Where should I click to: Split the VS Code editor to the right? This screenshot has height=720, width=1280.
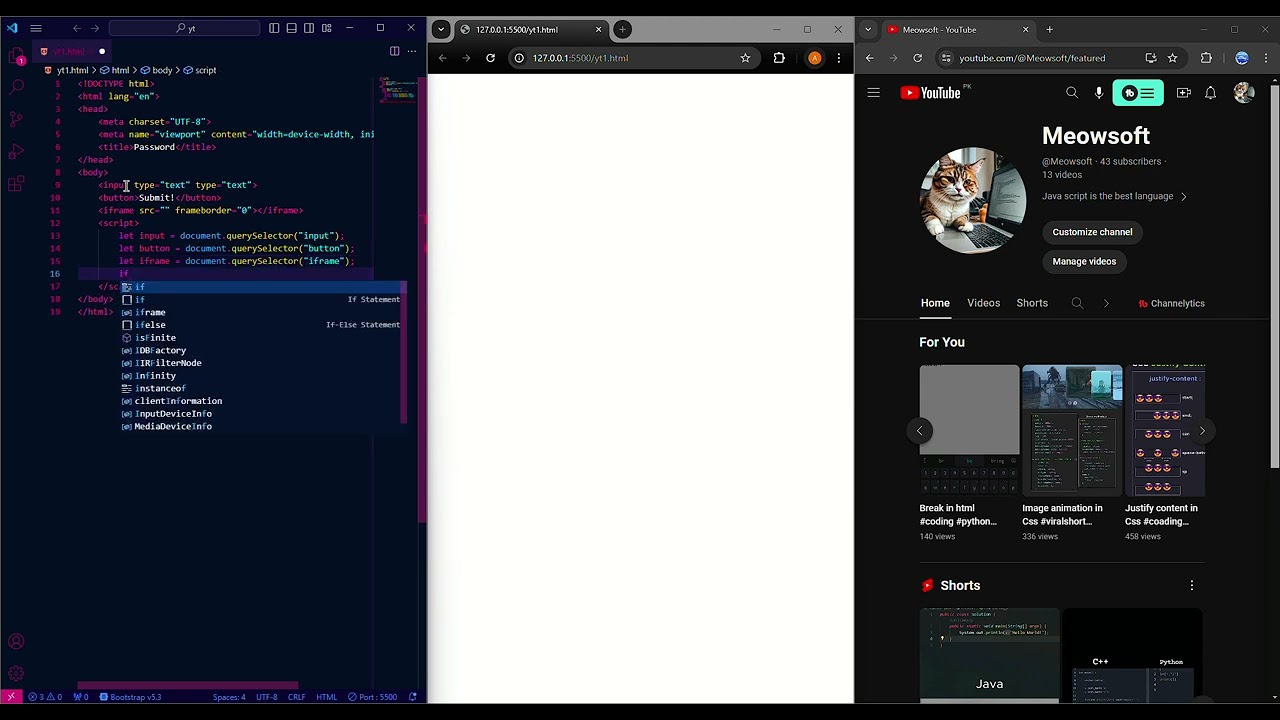point(394,51)
